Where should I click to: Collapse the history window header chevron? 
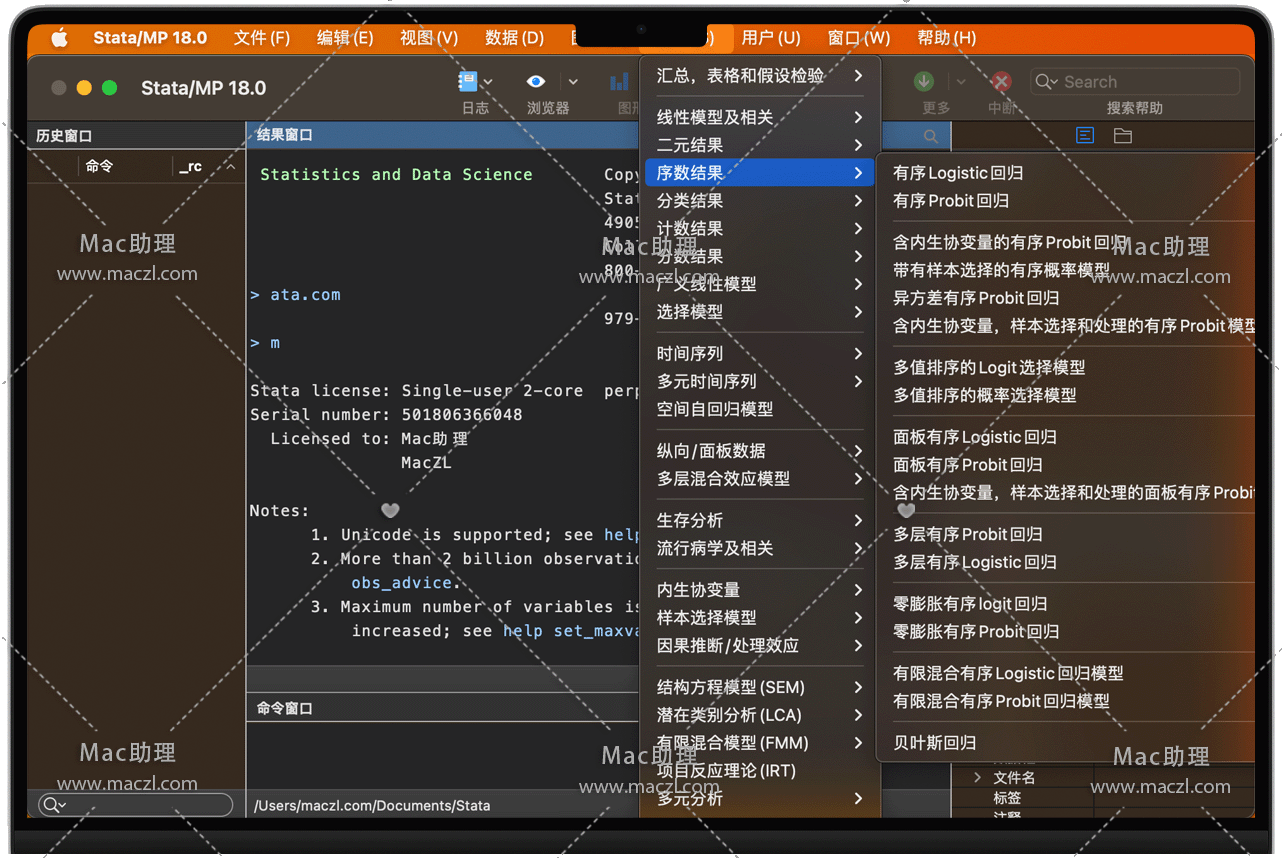pyautogui.click(x=231, y=167)
